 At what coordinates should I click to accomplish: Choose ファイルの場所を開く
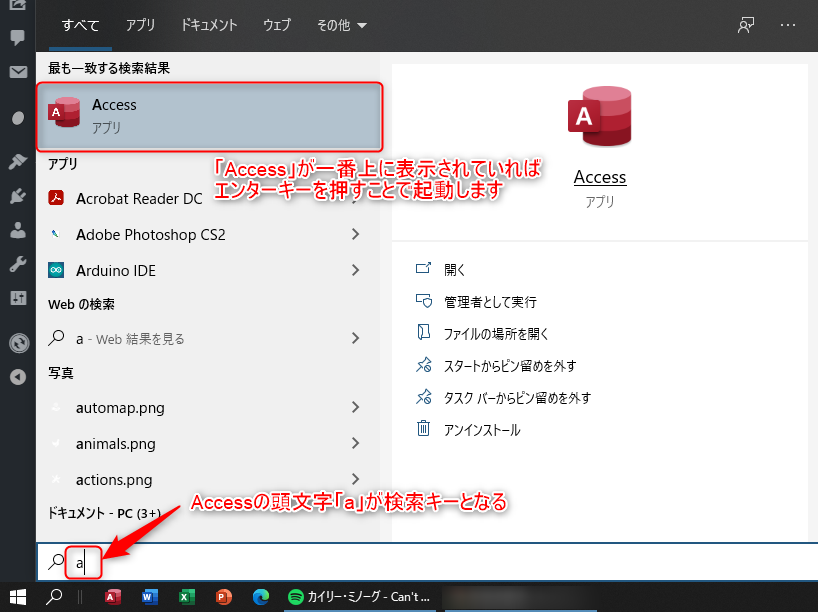(x=496, y=334)
